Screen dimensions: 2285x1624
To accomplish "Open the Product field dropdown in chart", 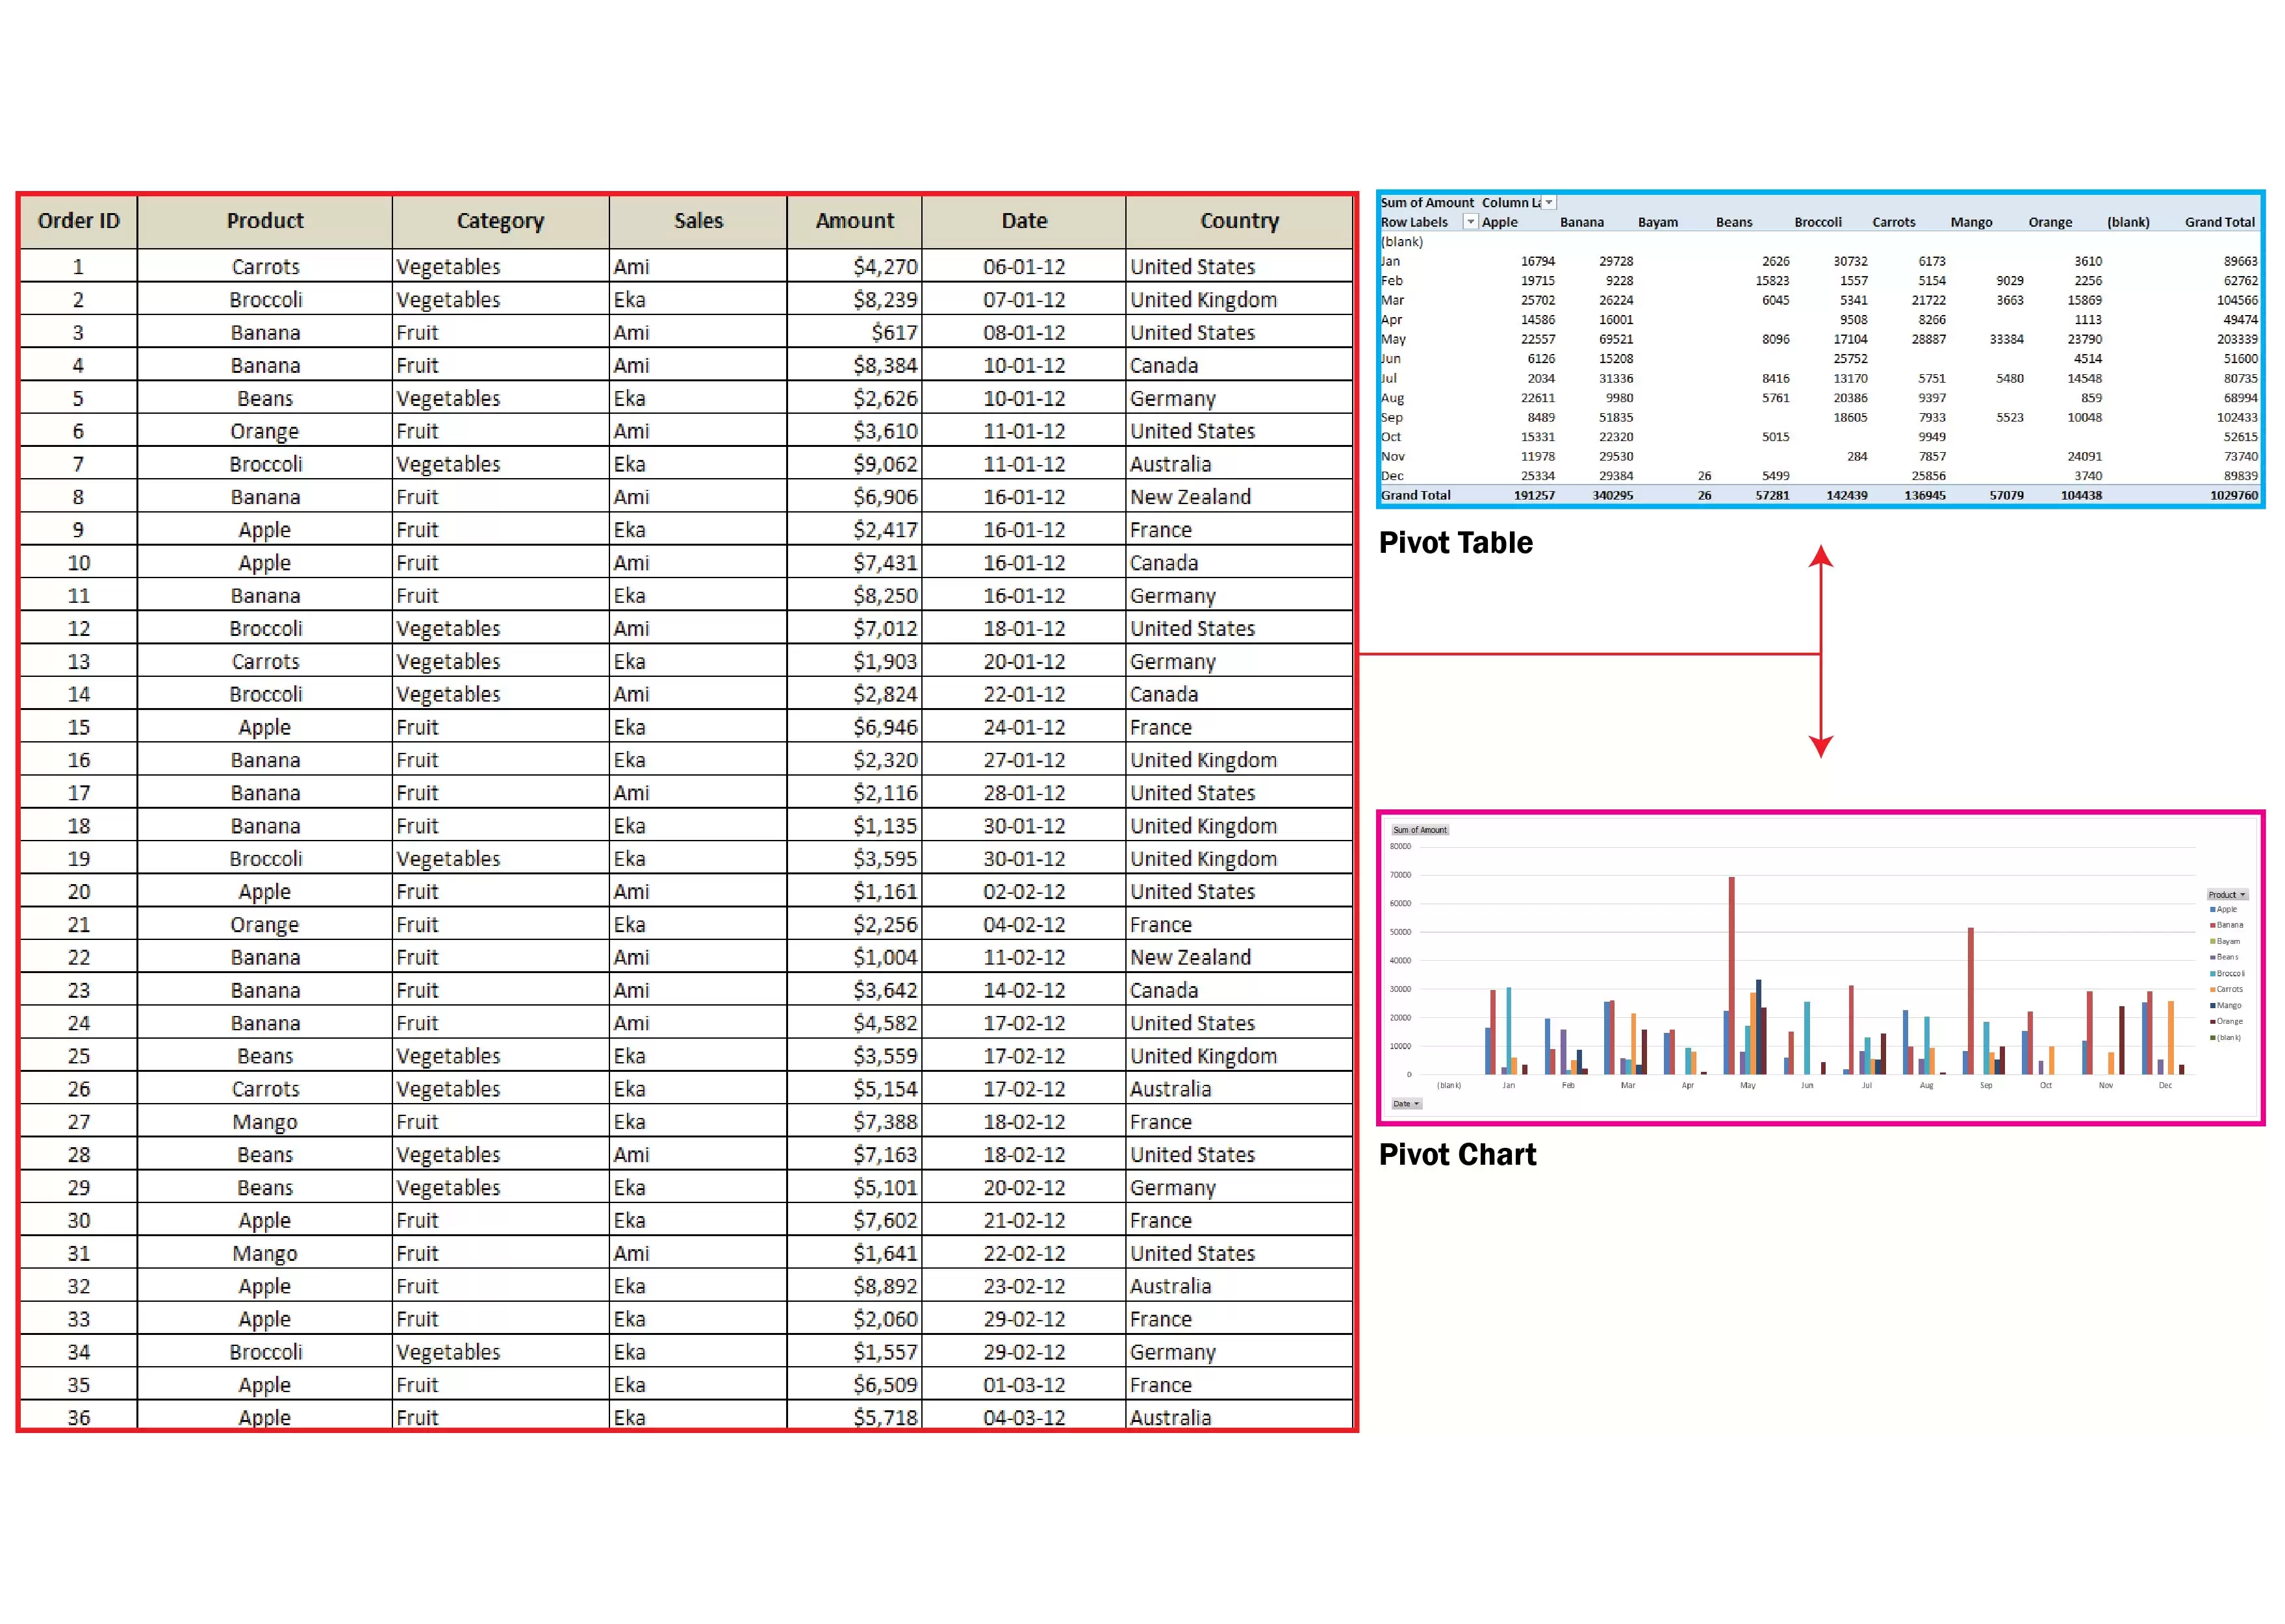I will tap(2227, 895).
